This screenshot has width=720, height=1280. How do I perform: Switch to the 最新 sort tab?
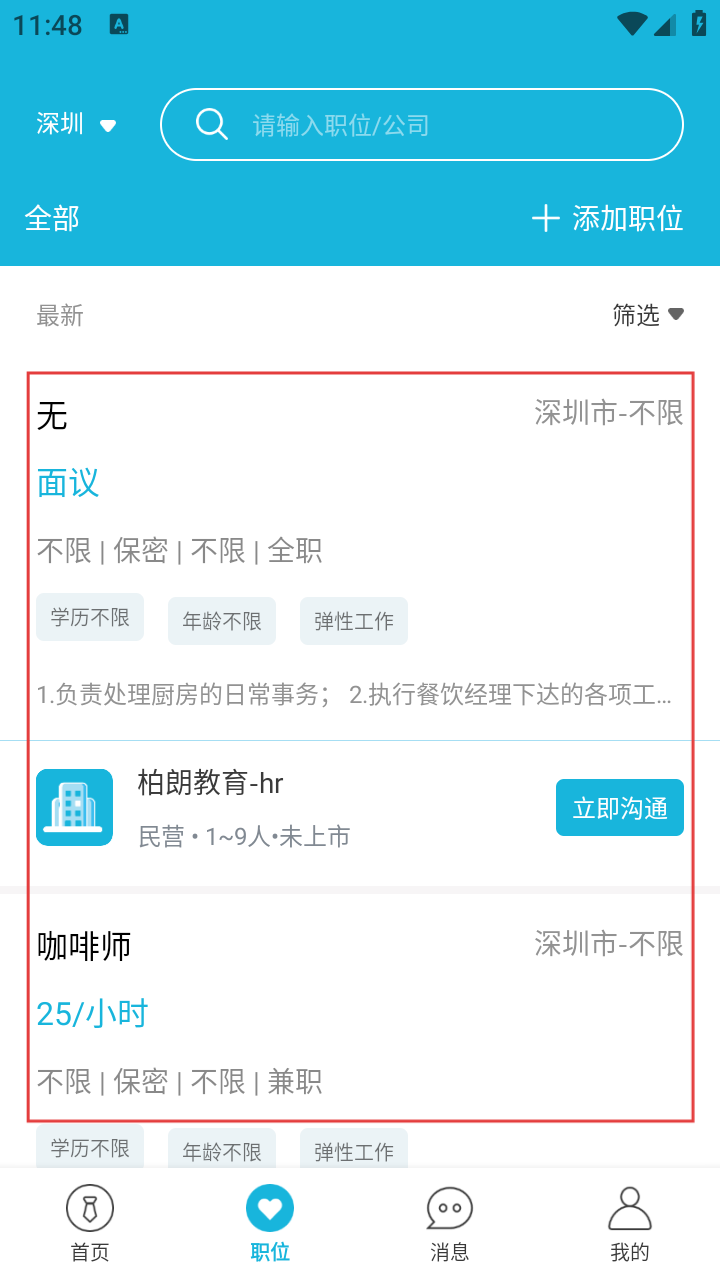tap(60, 316)
